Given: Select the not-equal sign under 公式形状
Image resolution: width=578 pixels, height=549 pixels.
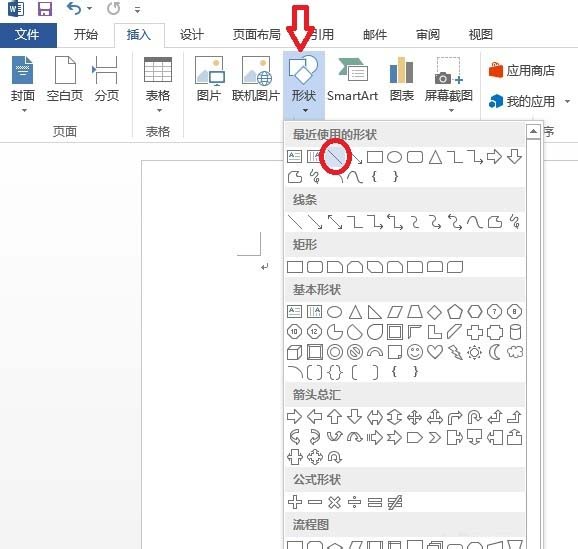Looking at the screenshot, I should pyautogui.click(x=395, y=502).
